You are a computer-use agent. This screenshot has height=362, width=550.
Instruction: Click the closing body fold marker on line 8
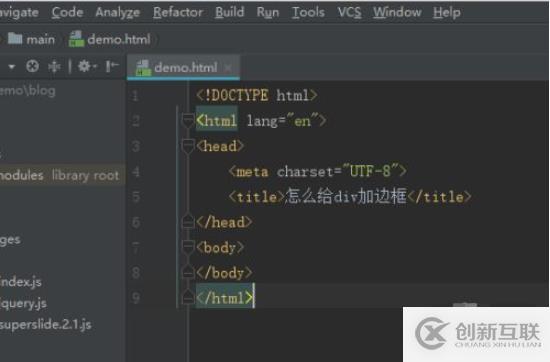[188, 273]
